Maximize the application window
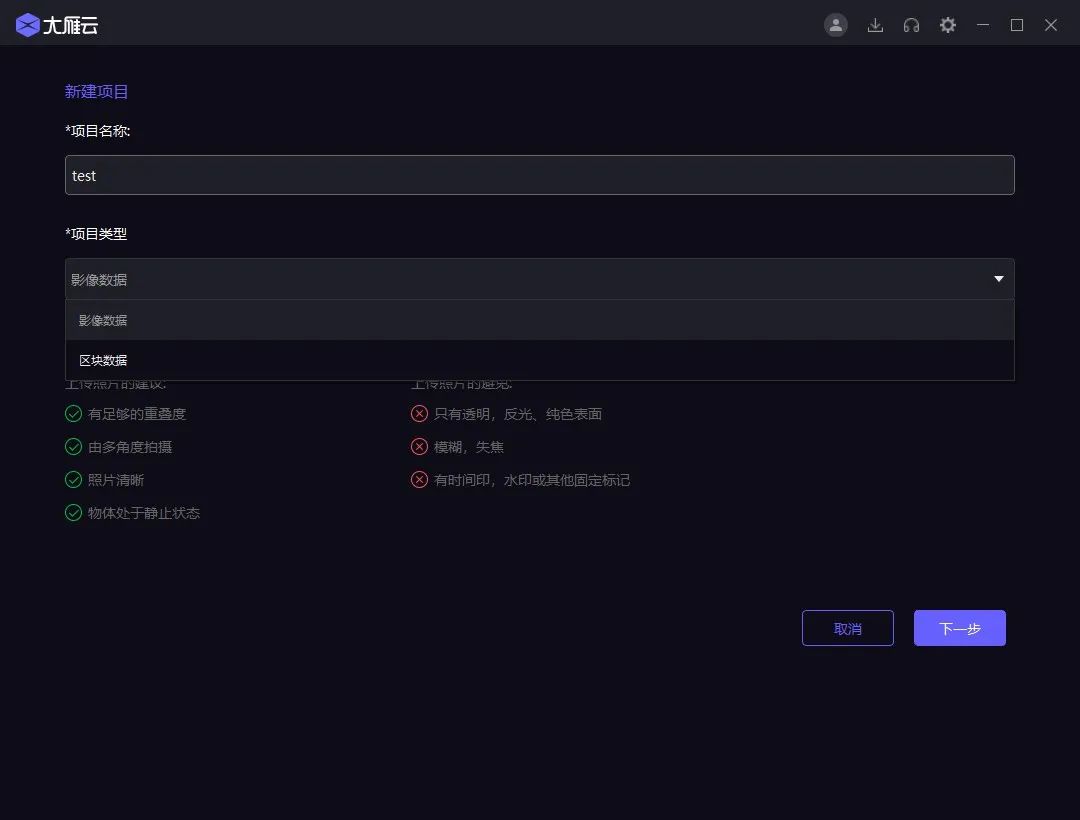Image resolution: width=1080 pixels, height=820 pixels. tap(1017, 25)
